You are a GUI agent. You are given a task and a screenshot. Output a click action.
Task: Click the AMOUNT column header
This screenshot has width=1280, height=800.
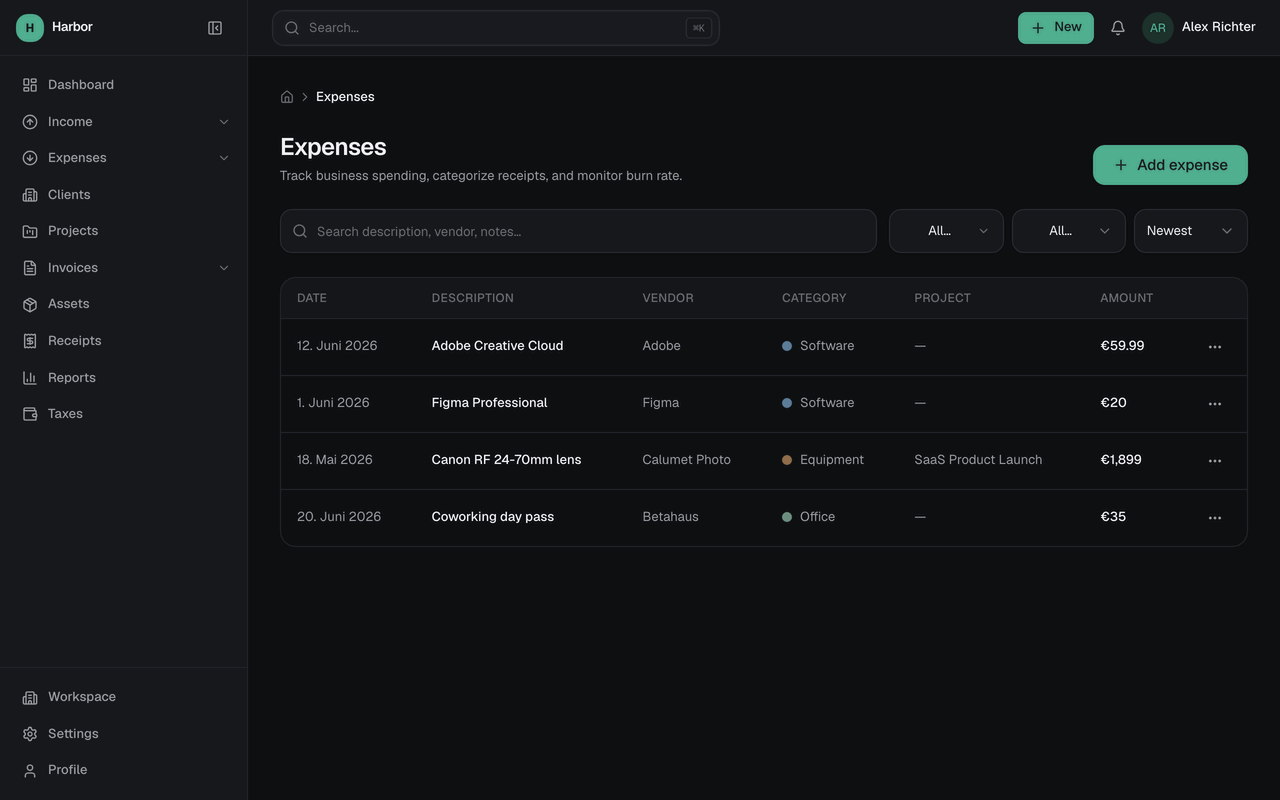click(x=1127, y=298)
